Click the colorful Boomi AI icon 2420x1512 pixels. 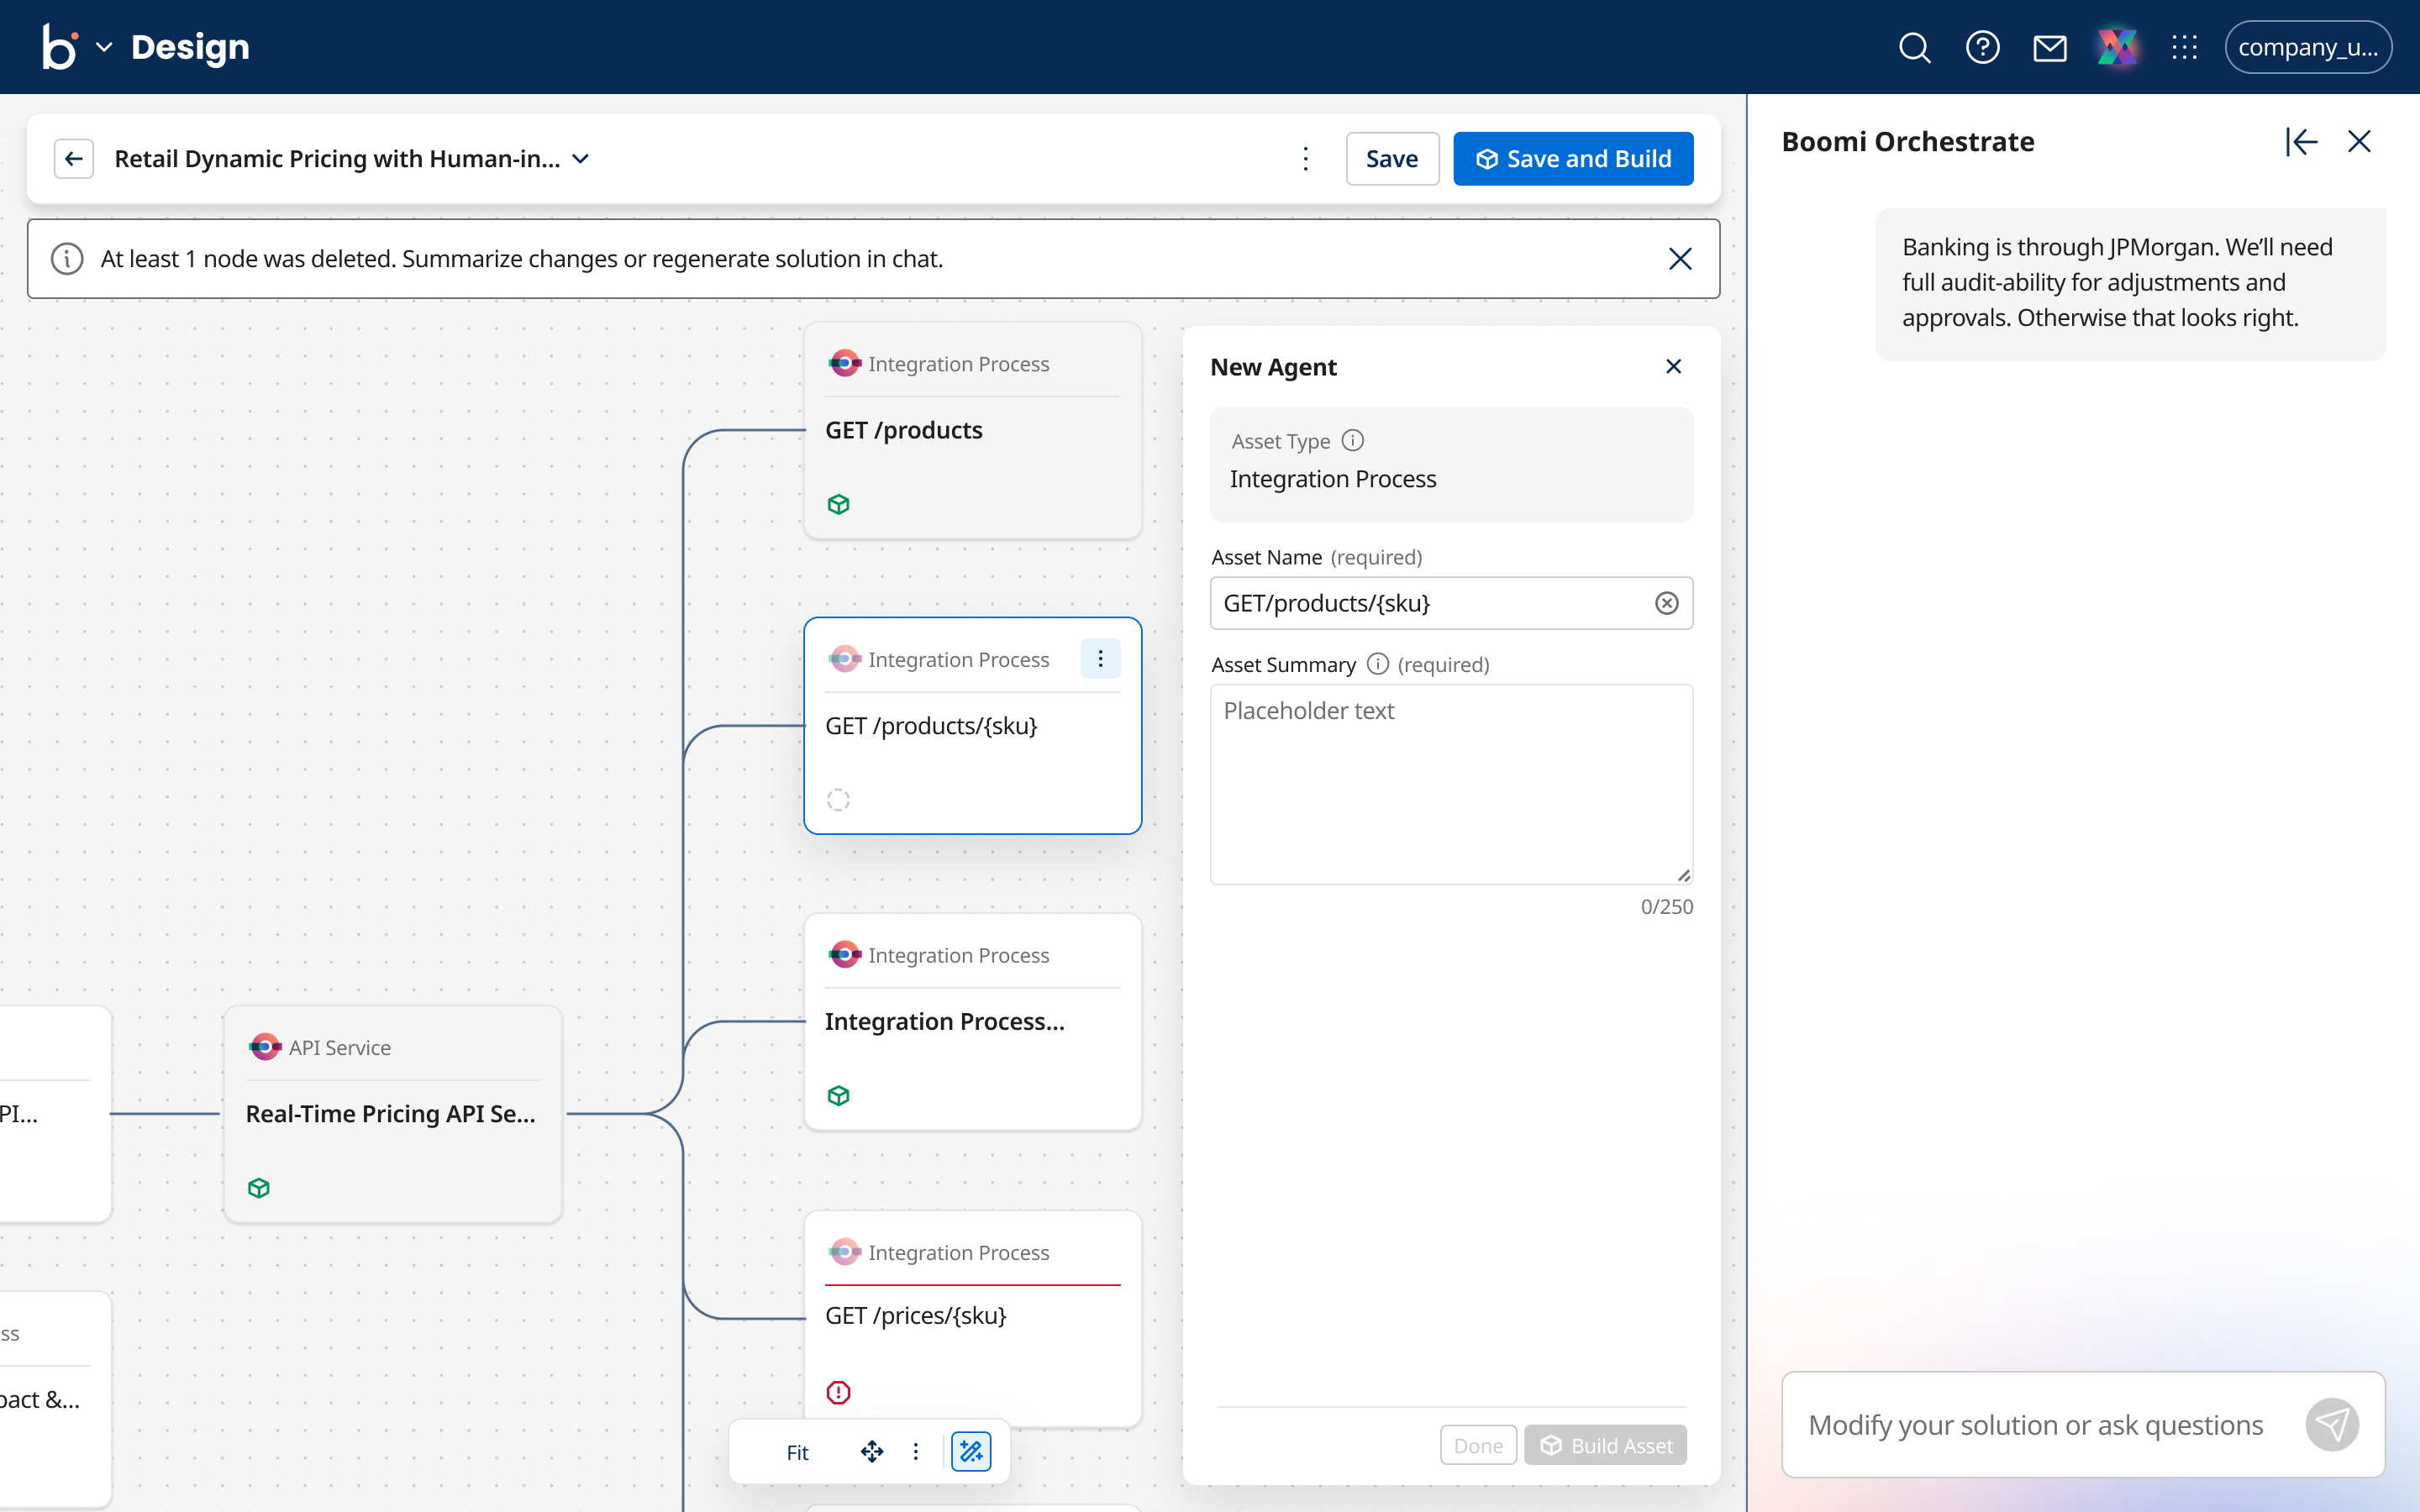(2117, 47)
